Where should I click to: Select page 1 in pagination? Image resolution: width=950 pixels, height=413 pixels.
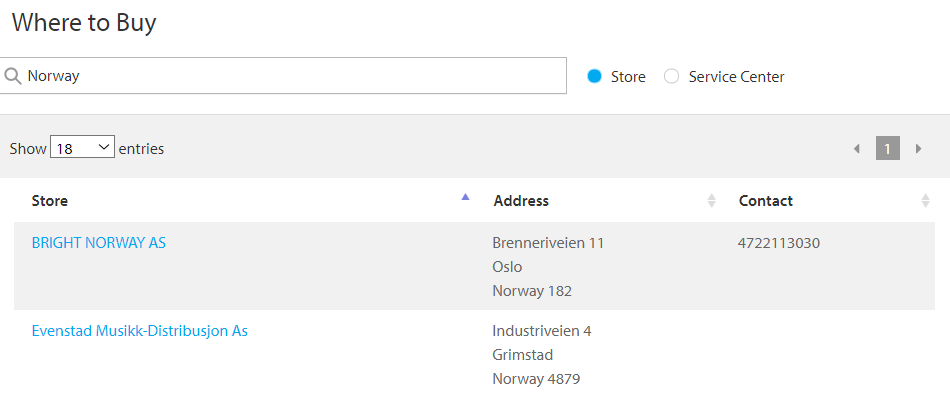(888, 148)
